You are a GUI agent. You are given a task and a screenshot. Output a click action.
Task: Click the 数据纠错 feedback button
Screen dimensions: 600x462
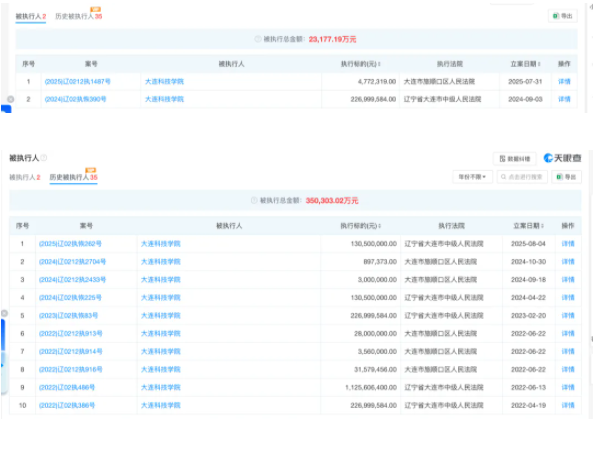click(514, 158)
